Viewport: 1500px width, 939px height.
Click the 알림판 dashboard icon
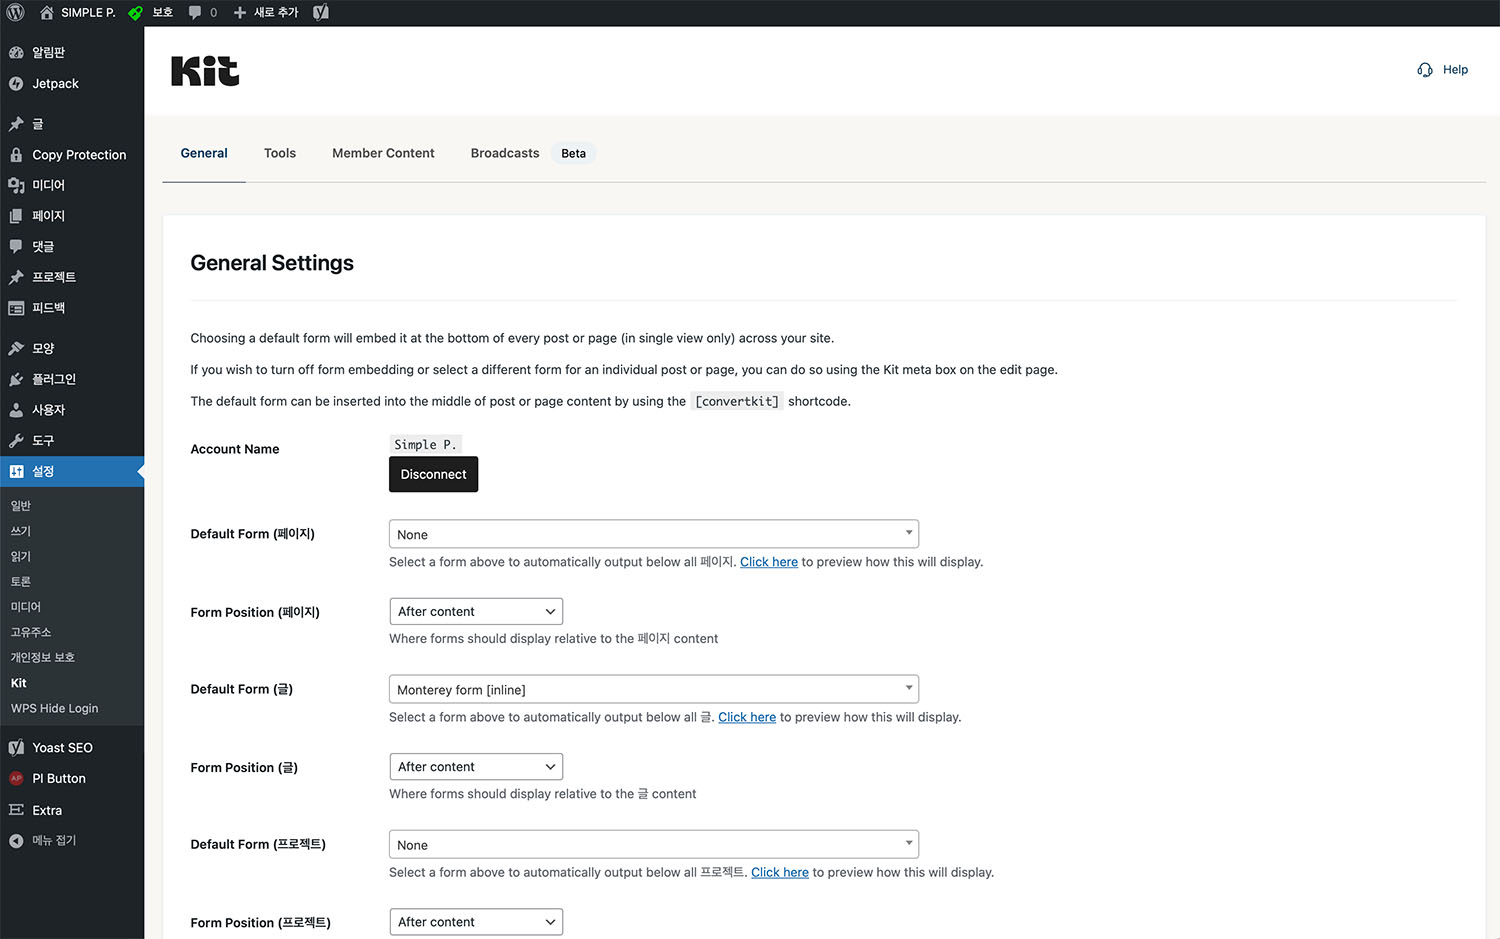[16, 52]
